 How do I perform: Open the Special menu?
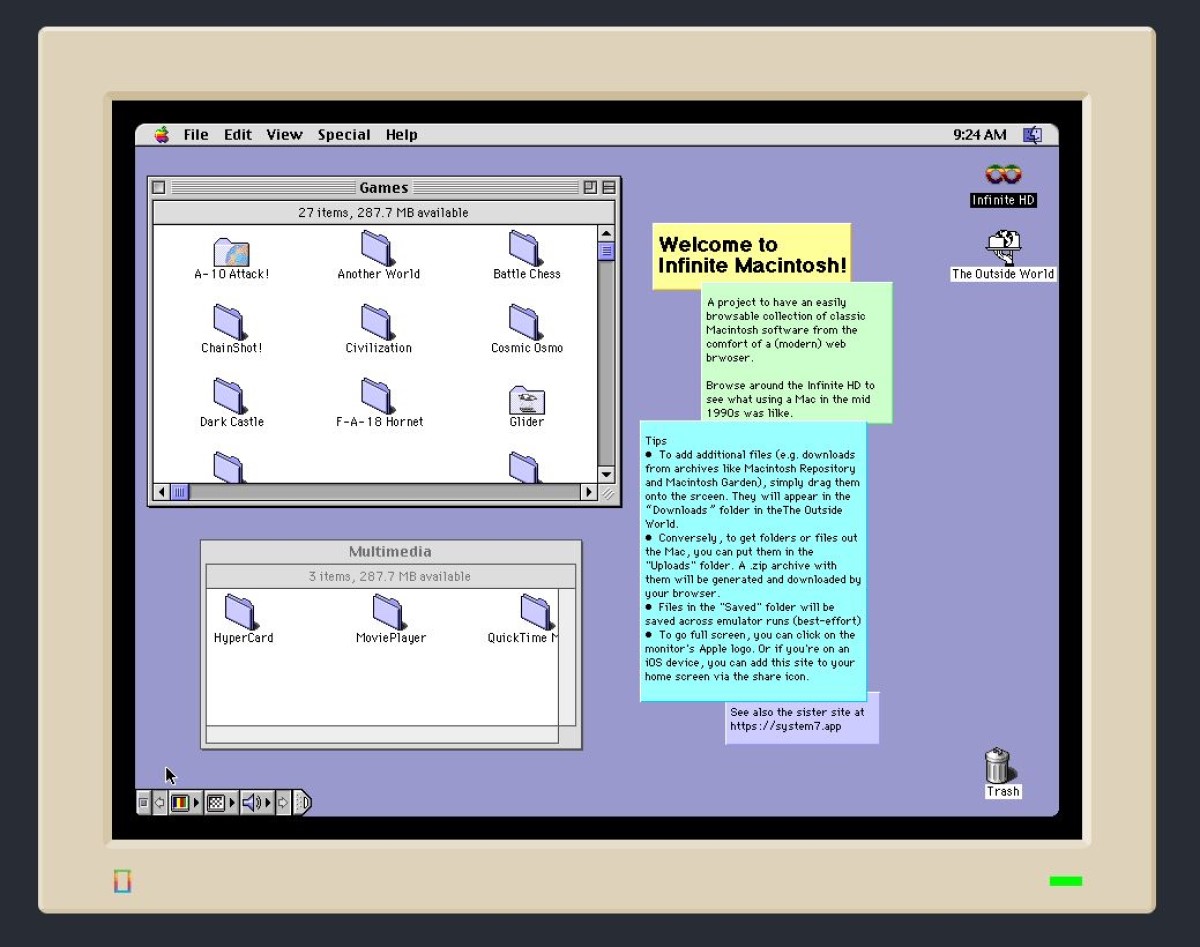click(x=344, y=135)
